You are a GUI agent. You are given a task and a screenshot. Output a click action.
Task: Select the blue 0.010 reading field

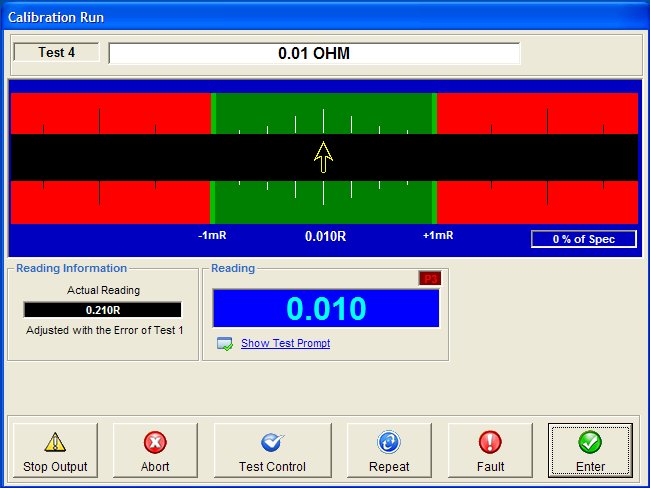click(x=325, y=308)
